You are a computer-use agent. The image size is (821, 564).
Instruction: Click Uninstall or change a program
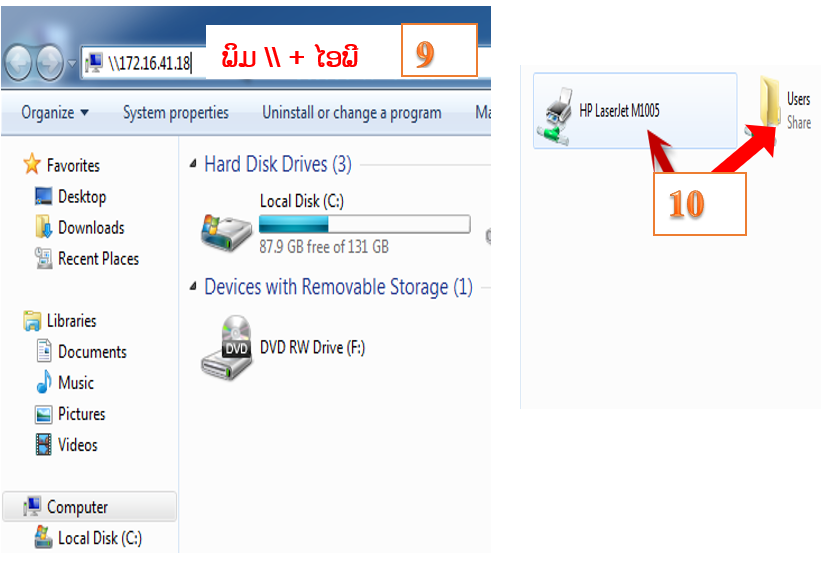[351, 113]
